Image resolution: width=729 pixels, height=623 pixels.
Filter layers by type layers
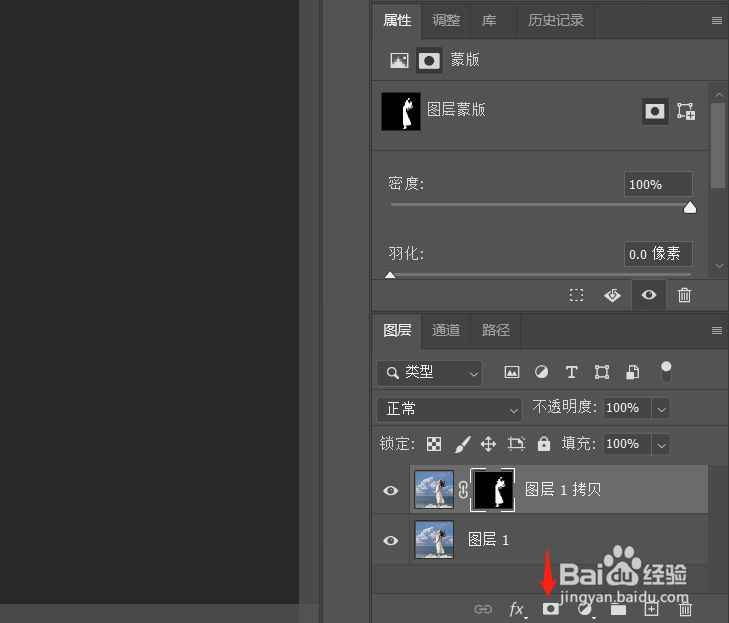coord(571,372)
